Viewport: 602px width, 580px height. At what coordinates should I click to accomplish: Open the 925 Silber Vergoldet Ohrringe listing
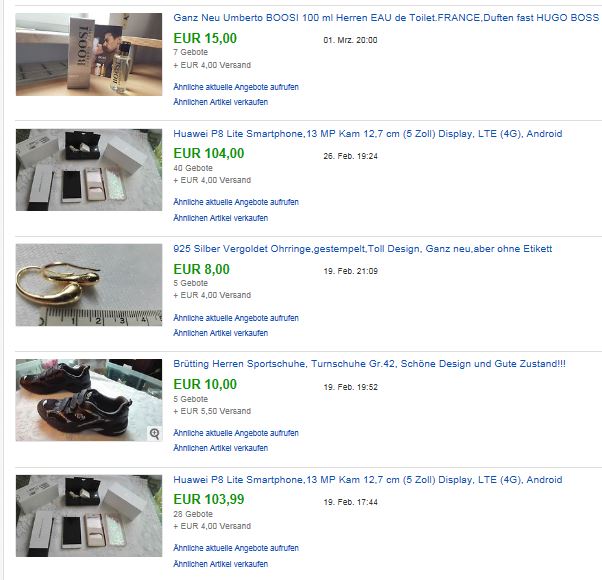point(362,249)
